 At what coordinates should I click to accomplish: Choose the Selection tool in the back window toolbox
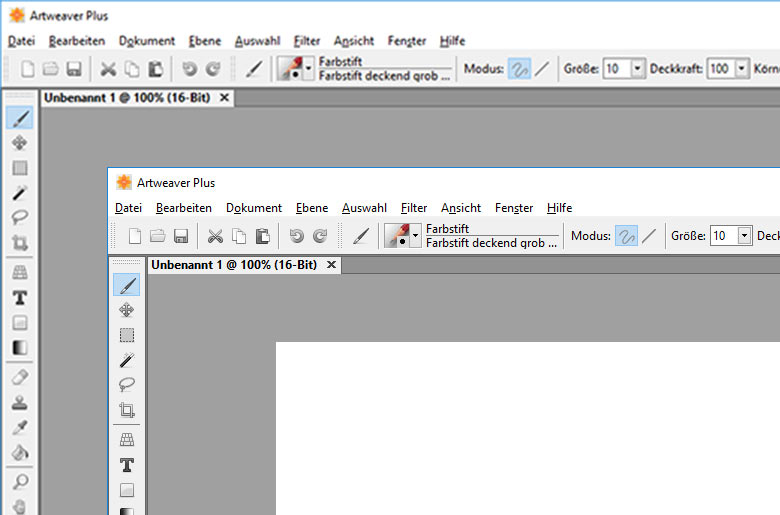[20, 168]
